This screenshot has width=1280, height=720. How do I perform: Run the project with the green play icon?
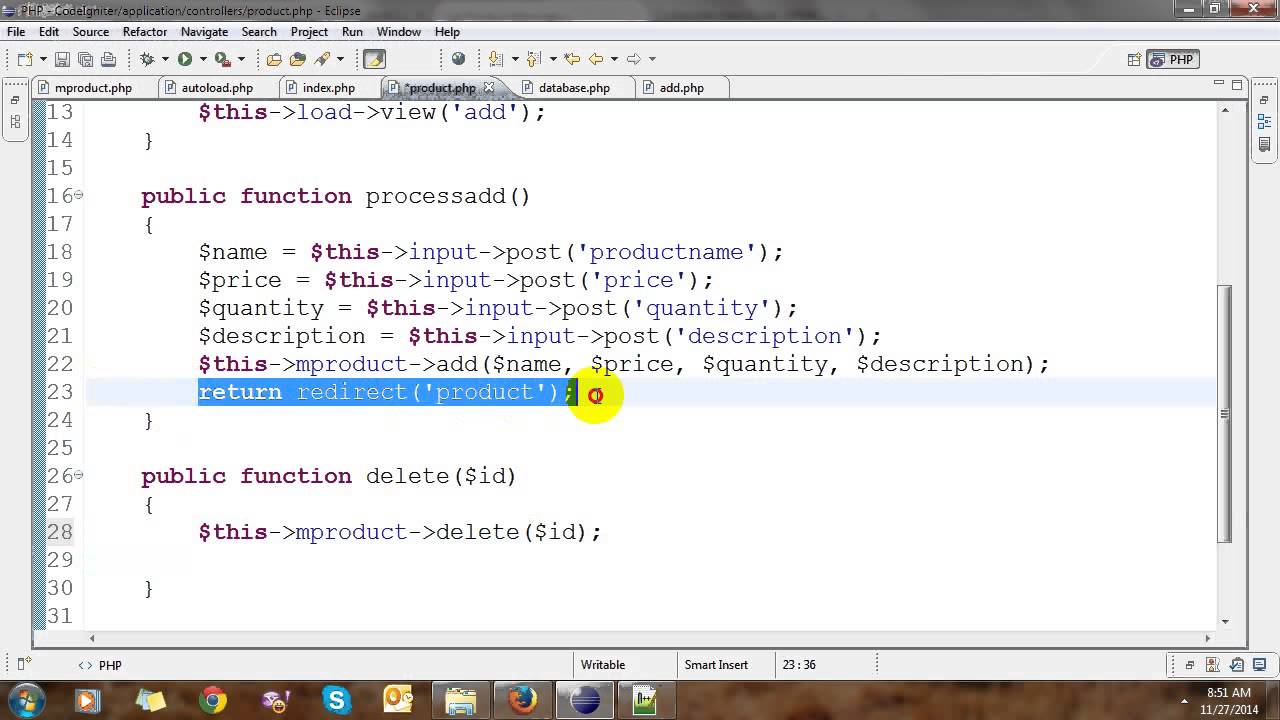(185, 59)
